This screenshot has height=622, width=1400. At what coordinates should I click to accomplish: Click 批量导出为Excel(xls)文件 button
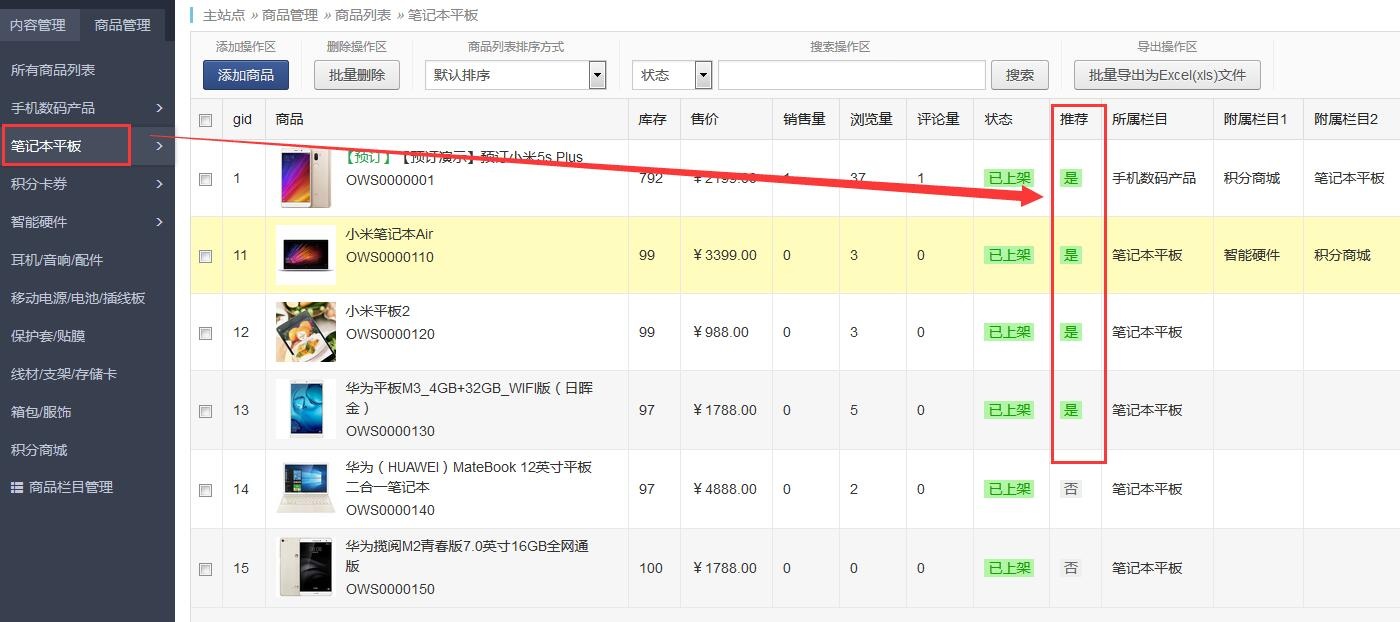(1167, 75)
